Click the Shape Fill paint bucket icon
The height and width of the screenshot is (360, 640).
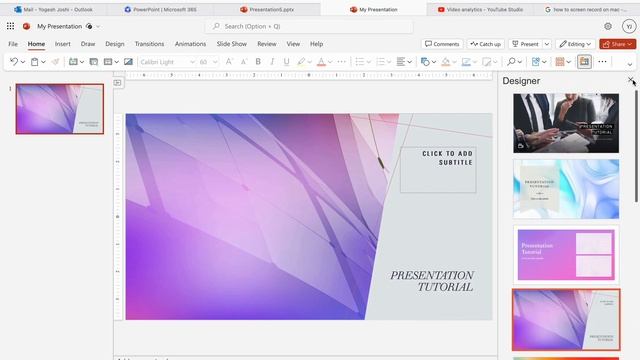pyautogui.click(x=446, y=62)
